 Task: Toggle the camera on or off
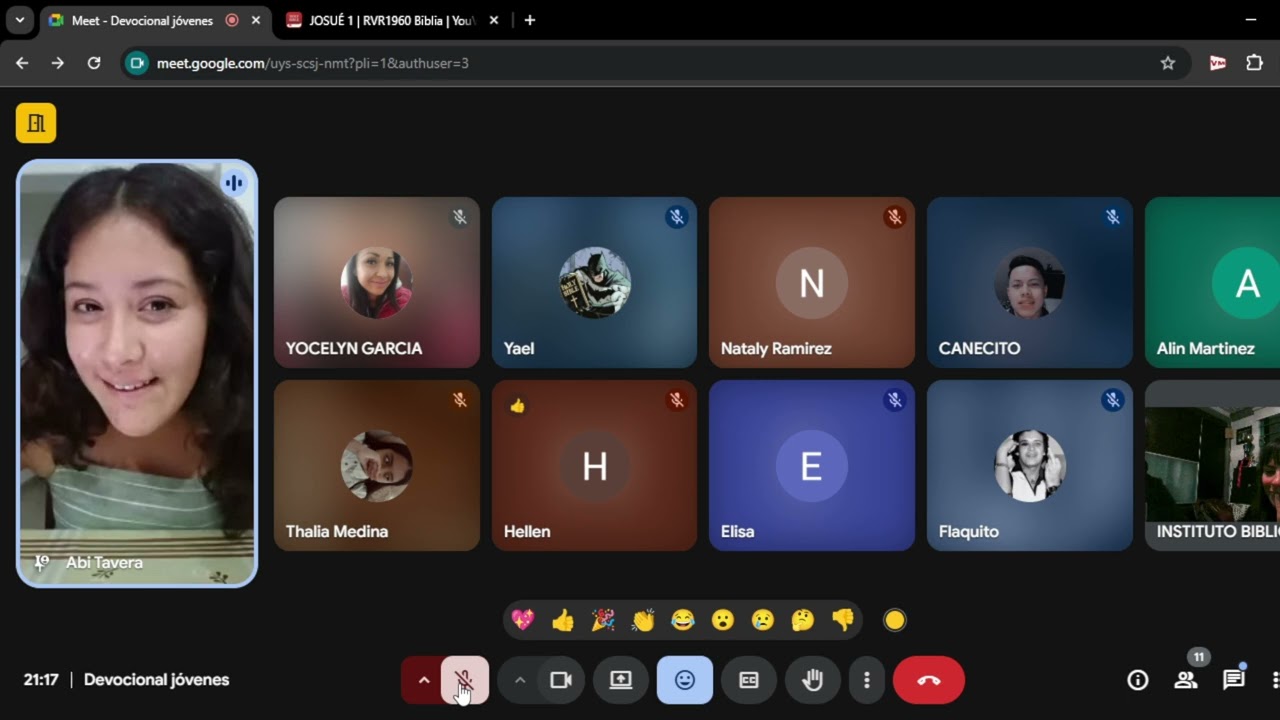click(560, 680)
